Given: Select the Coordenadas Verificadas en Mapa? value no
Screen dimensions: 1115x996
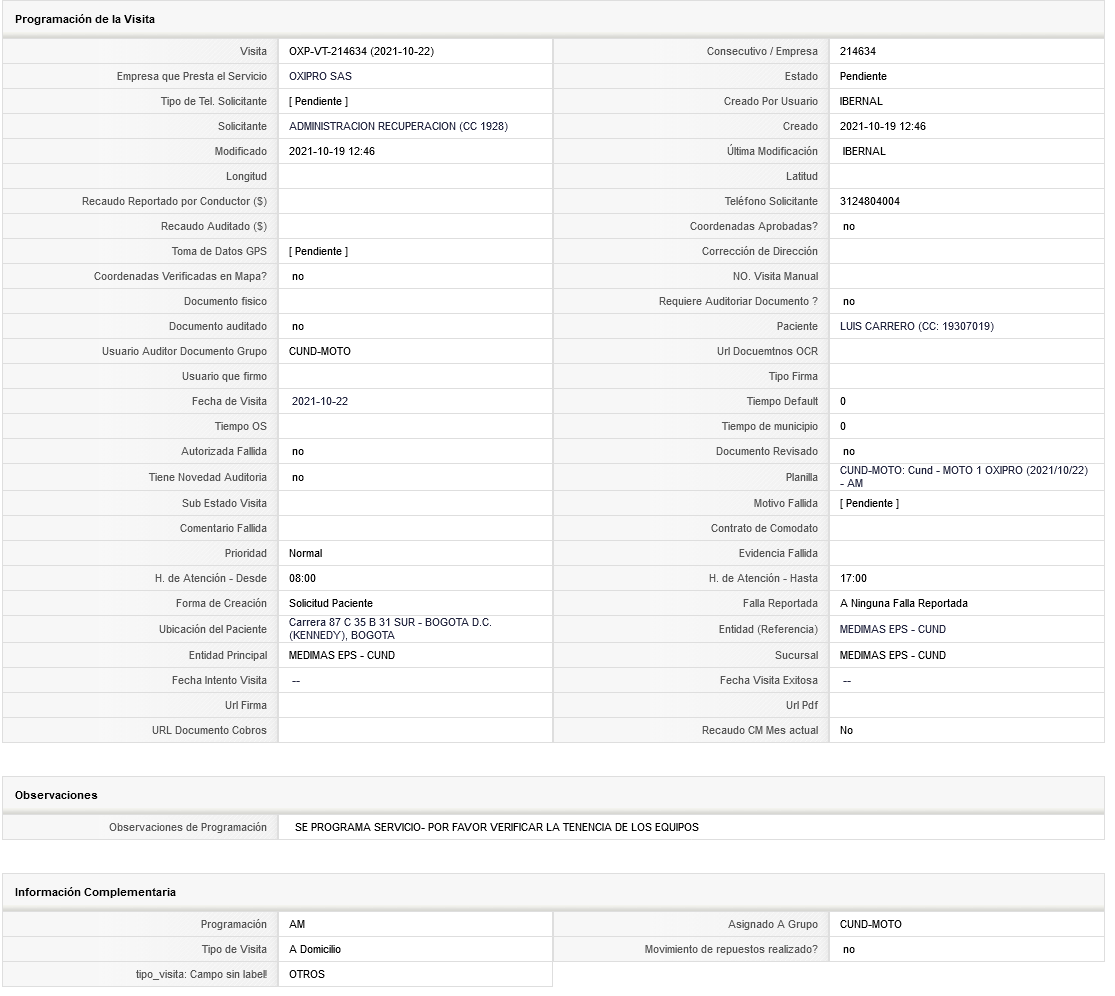Looking at the screenshot, I should click(x=298, y=277).
